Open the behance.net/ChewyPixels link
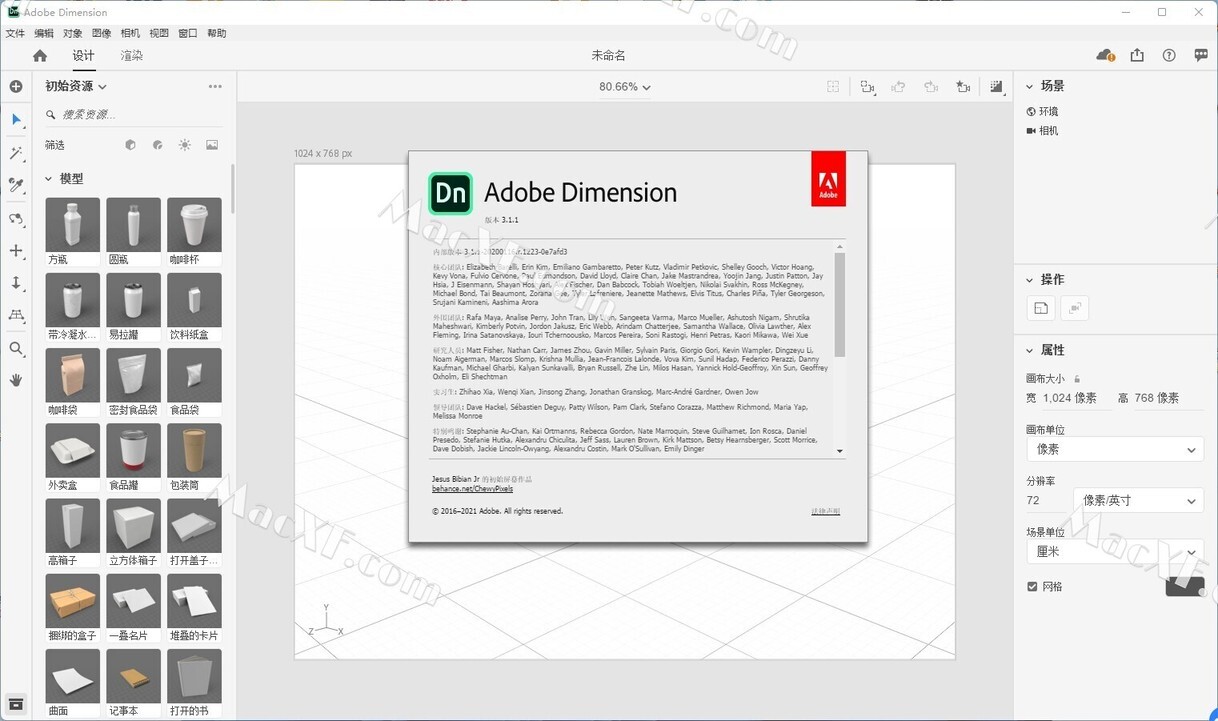This screenshot has width=1218, height=721. (x=472, y=489)
